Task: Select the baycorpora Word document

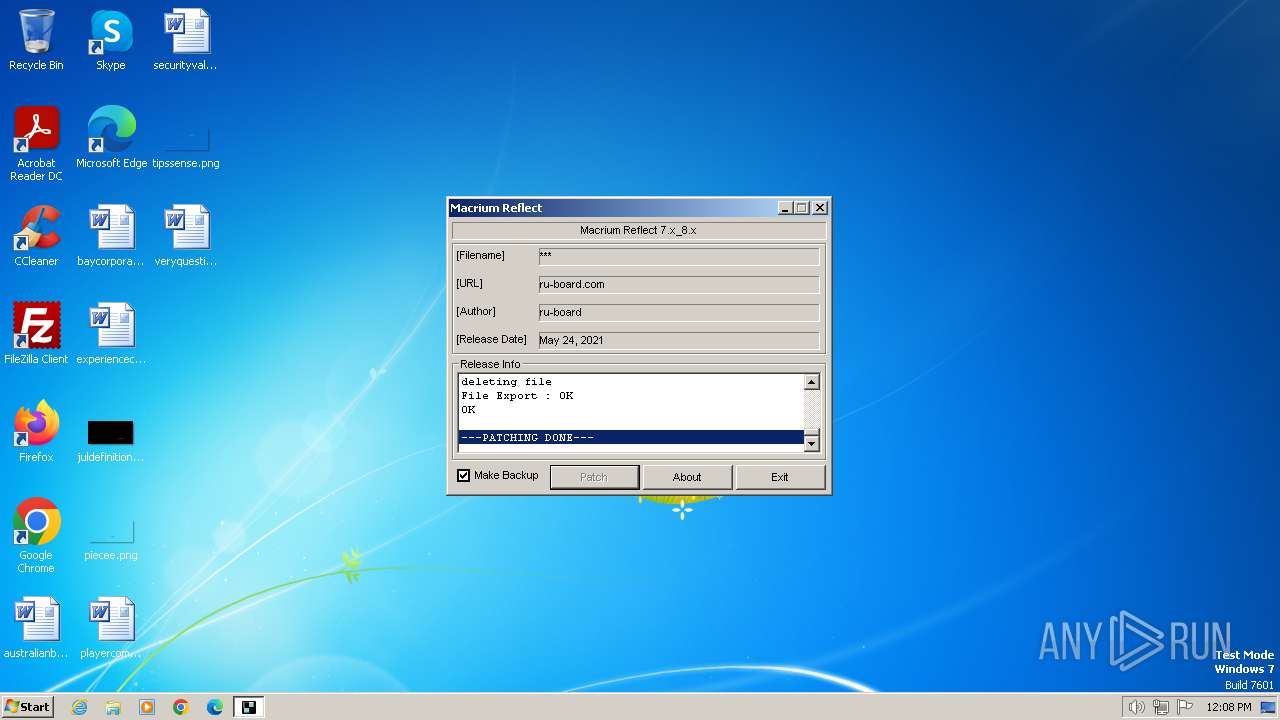Action: [111, 236]
